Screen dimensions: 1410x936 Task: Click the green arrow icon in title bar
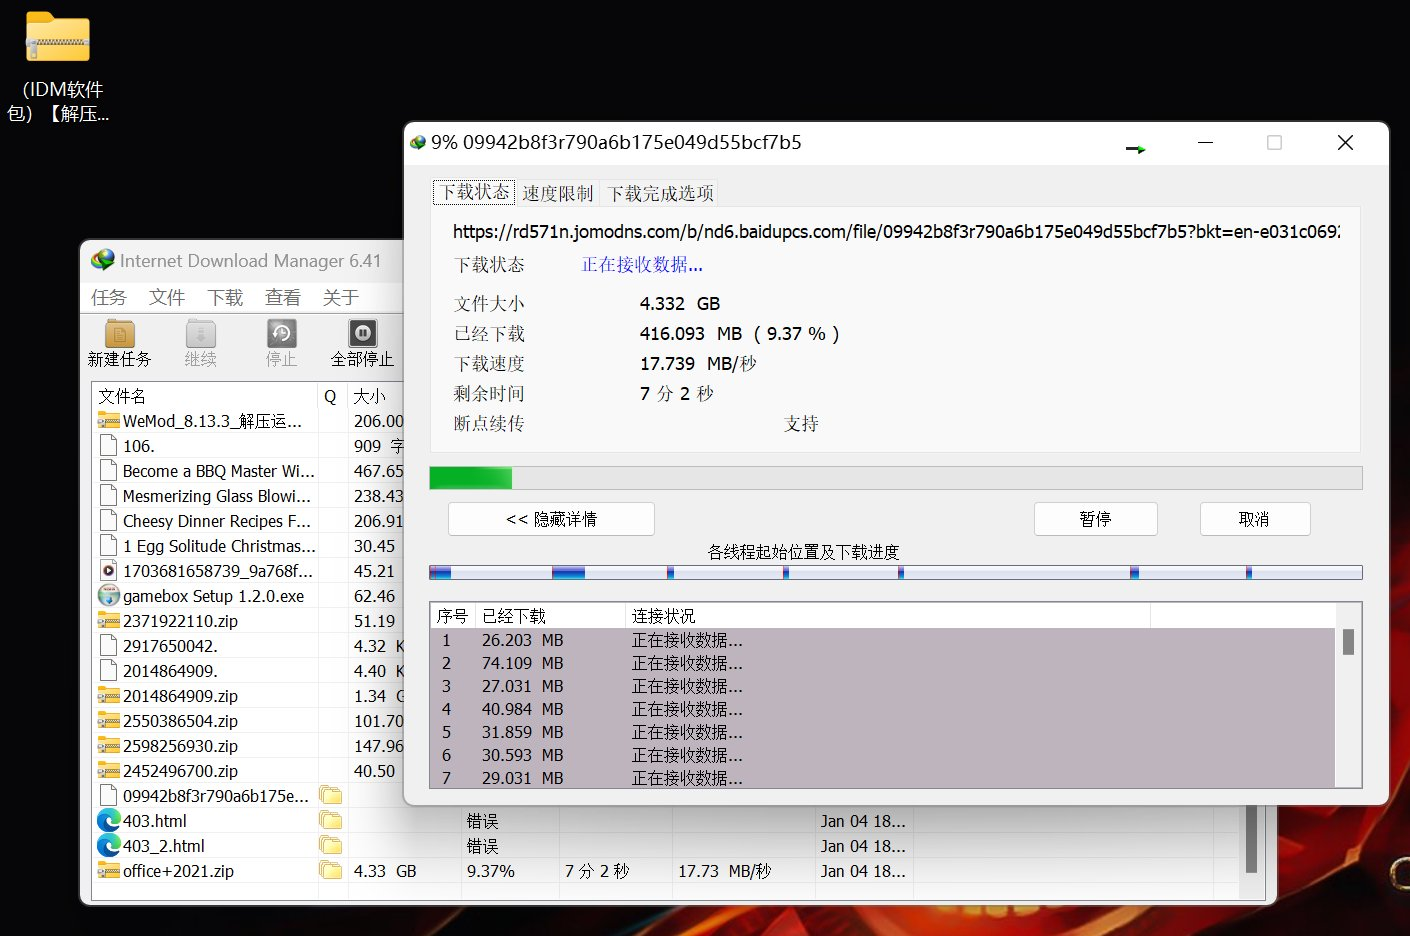(1135, 149)
